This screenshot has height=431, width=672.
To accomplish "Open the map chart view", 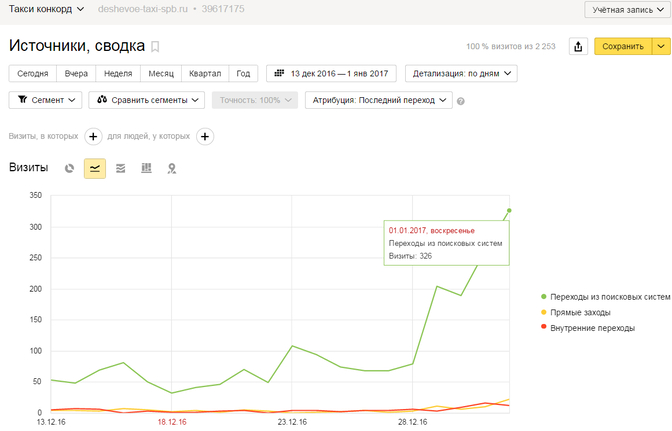I will click(172, 168).
